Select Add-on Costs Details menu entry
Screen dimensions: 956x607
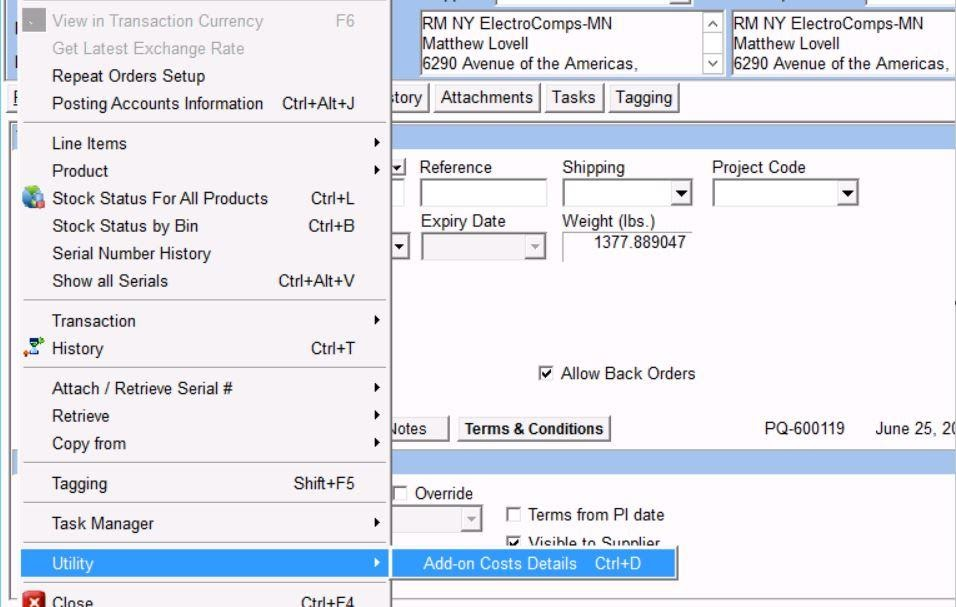(x=532, y=564)
